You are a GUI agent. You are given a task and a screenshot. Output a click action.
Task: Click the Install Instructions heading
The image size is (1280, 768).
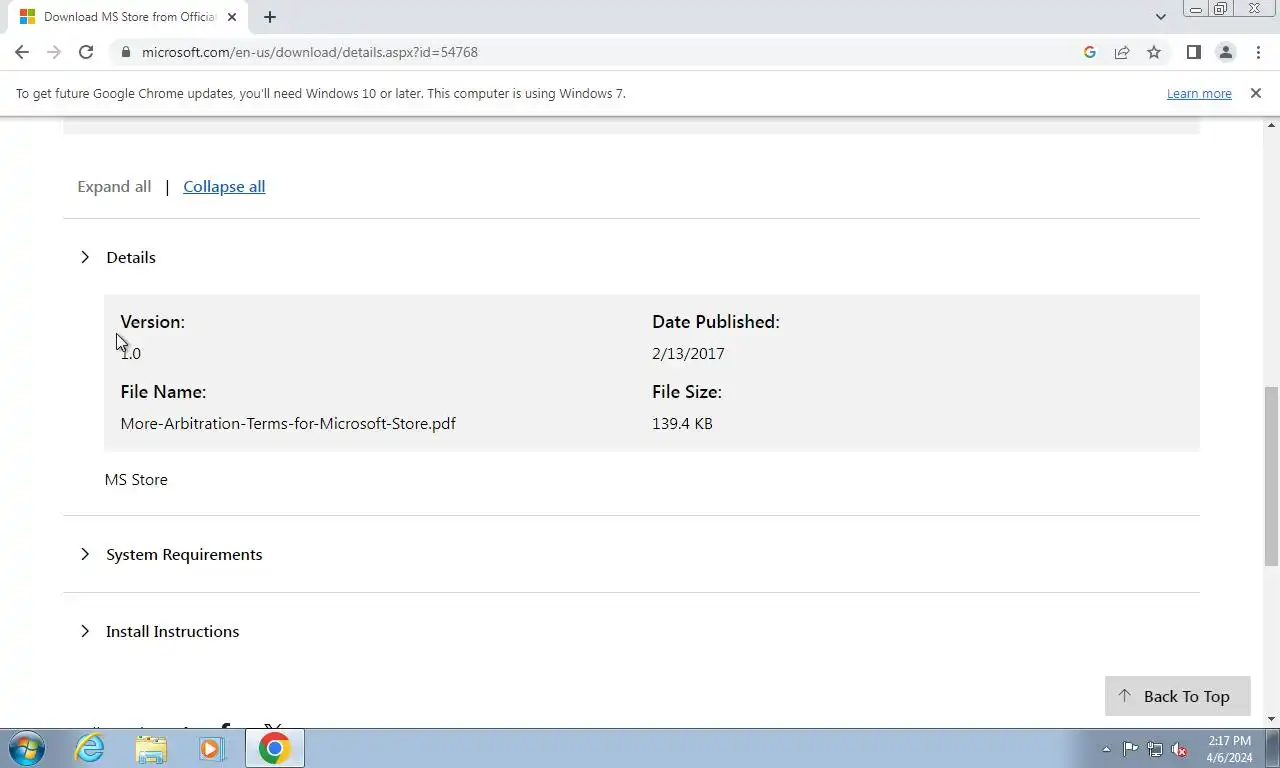click(172, 631)
